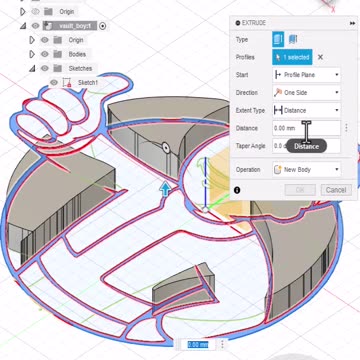Screen dimensions: 360x360
Task: Click the info icon in the Extrude dialog
Action: click(x=237, y=190)
